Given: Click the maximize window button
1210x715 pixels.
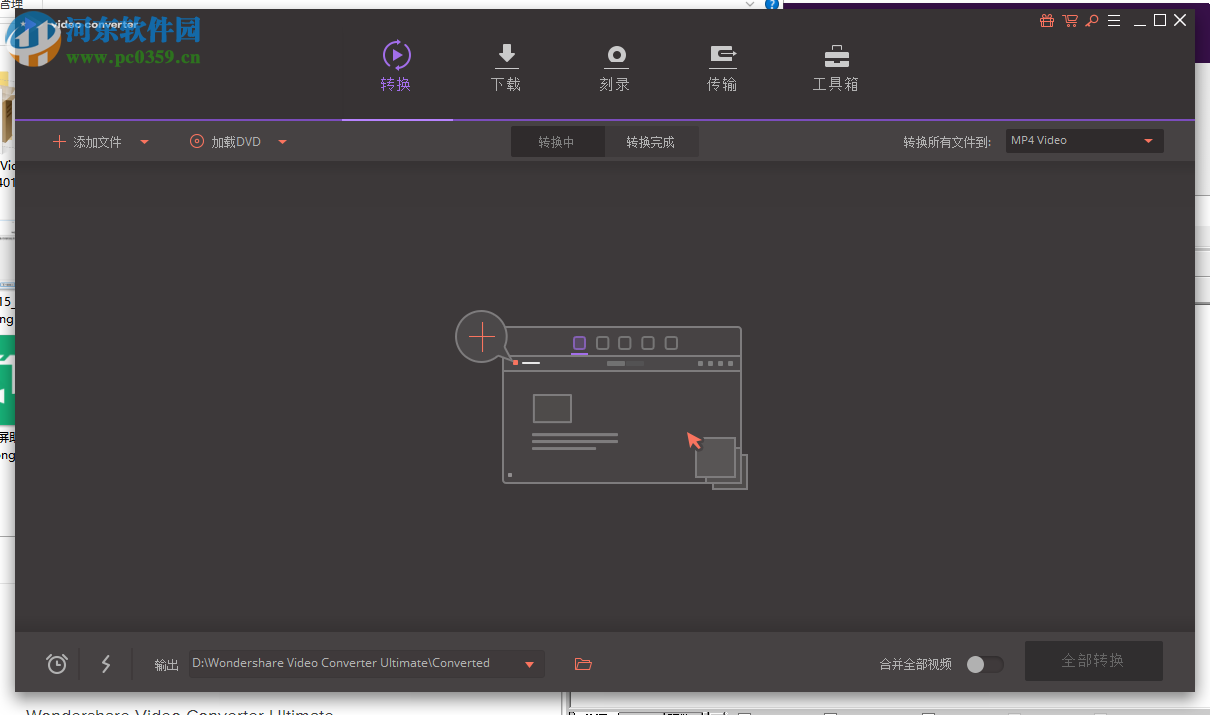Looking at the screenshot, I should click(1160, 20).
